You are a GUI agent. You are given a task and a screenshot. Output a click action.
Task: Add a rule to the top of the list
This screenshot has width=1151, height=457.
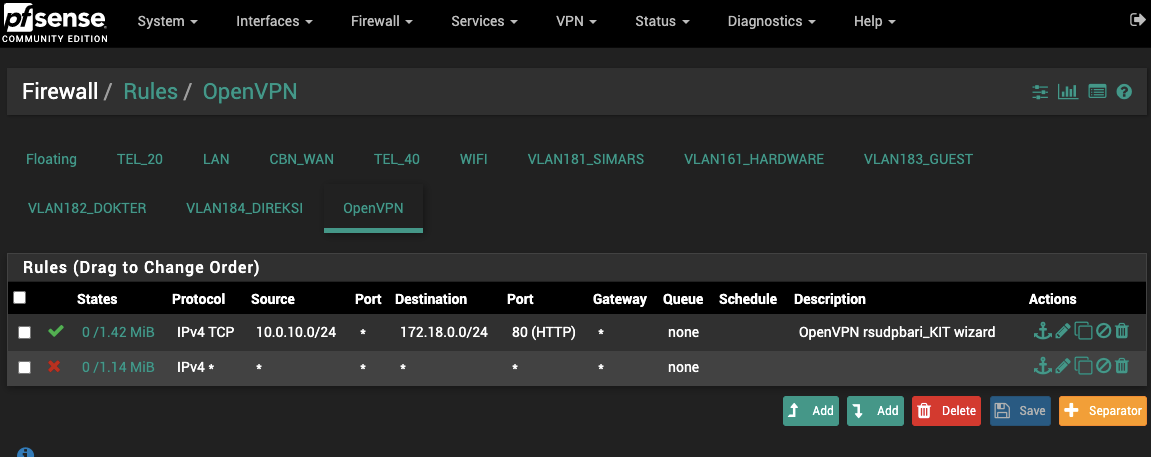point(812,411)
